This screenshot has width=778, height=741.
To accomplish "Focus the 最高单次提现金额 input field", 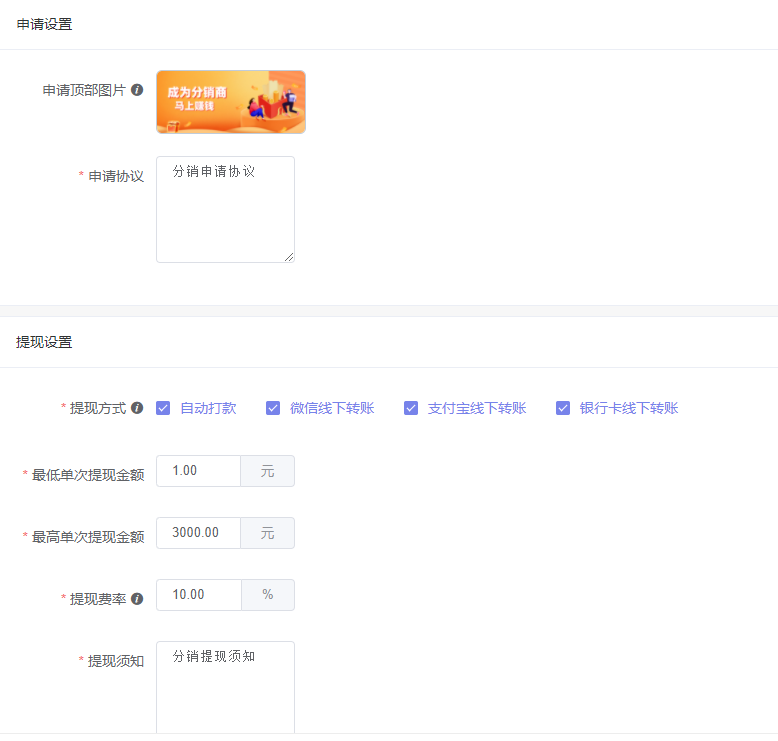I will click(198, 533).
